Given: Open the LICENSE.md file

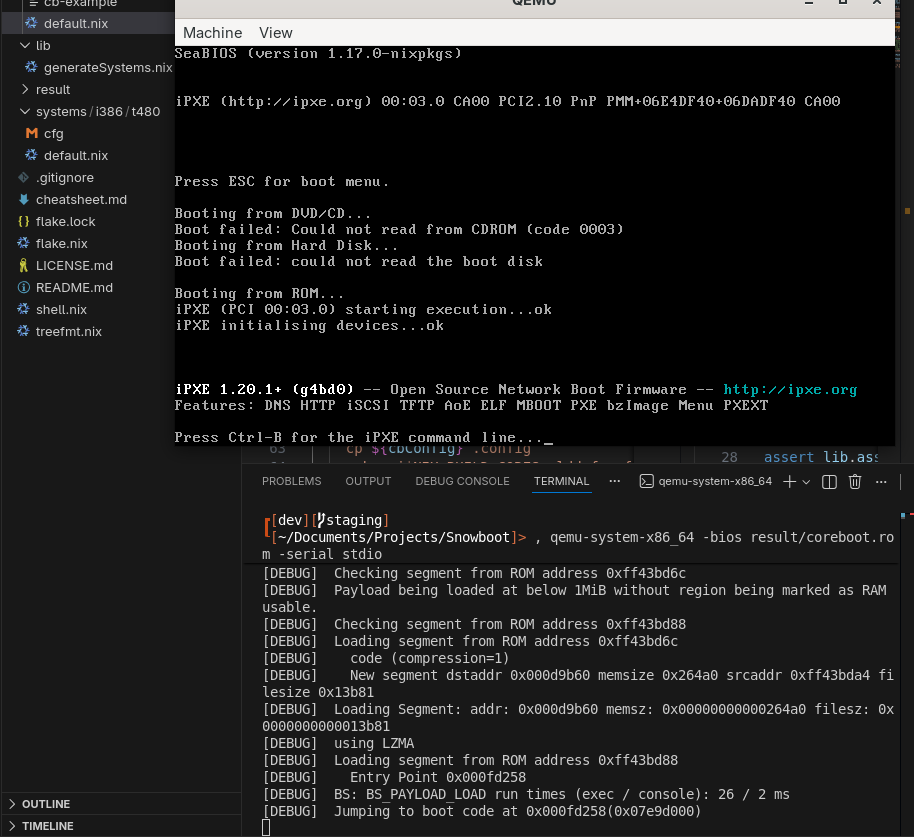Looking at the screenshot, I should (x=74, y=265).
